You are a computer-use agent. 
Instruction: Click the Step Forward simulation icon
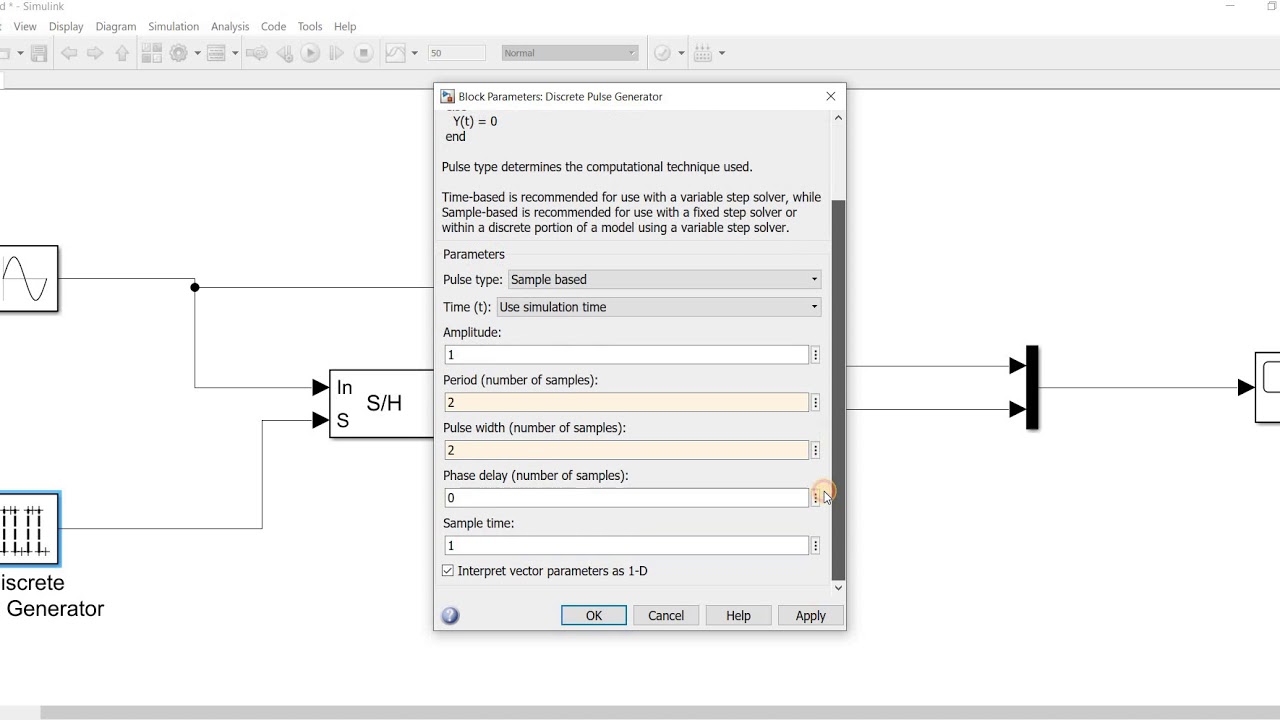(336, 53)
